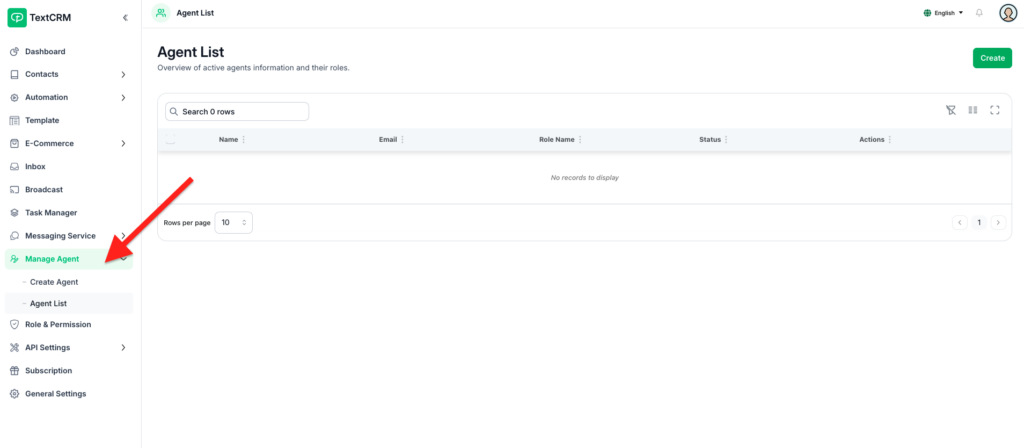Collapse the sidebar with arrow icon
1024x448 pixels.
point(124,18)
